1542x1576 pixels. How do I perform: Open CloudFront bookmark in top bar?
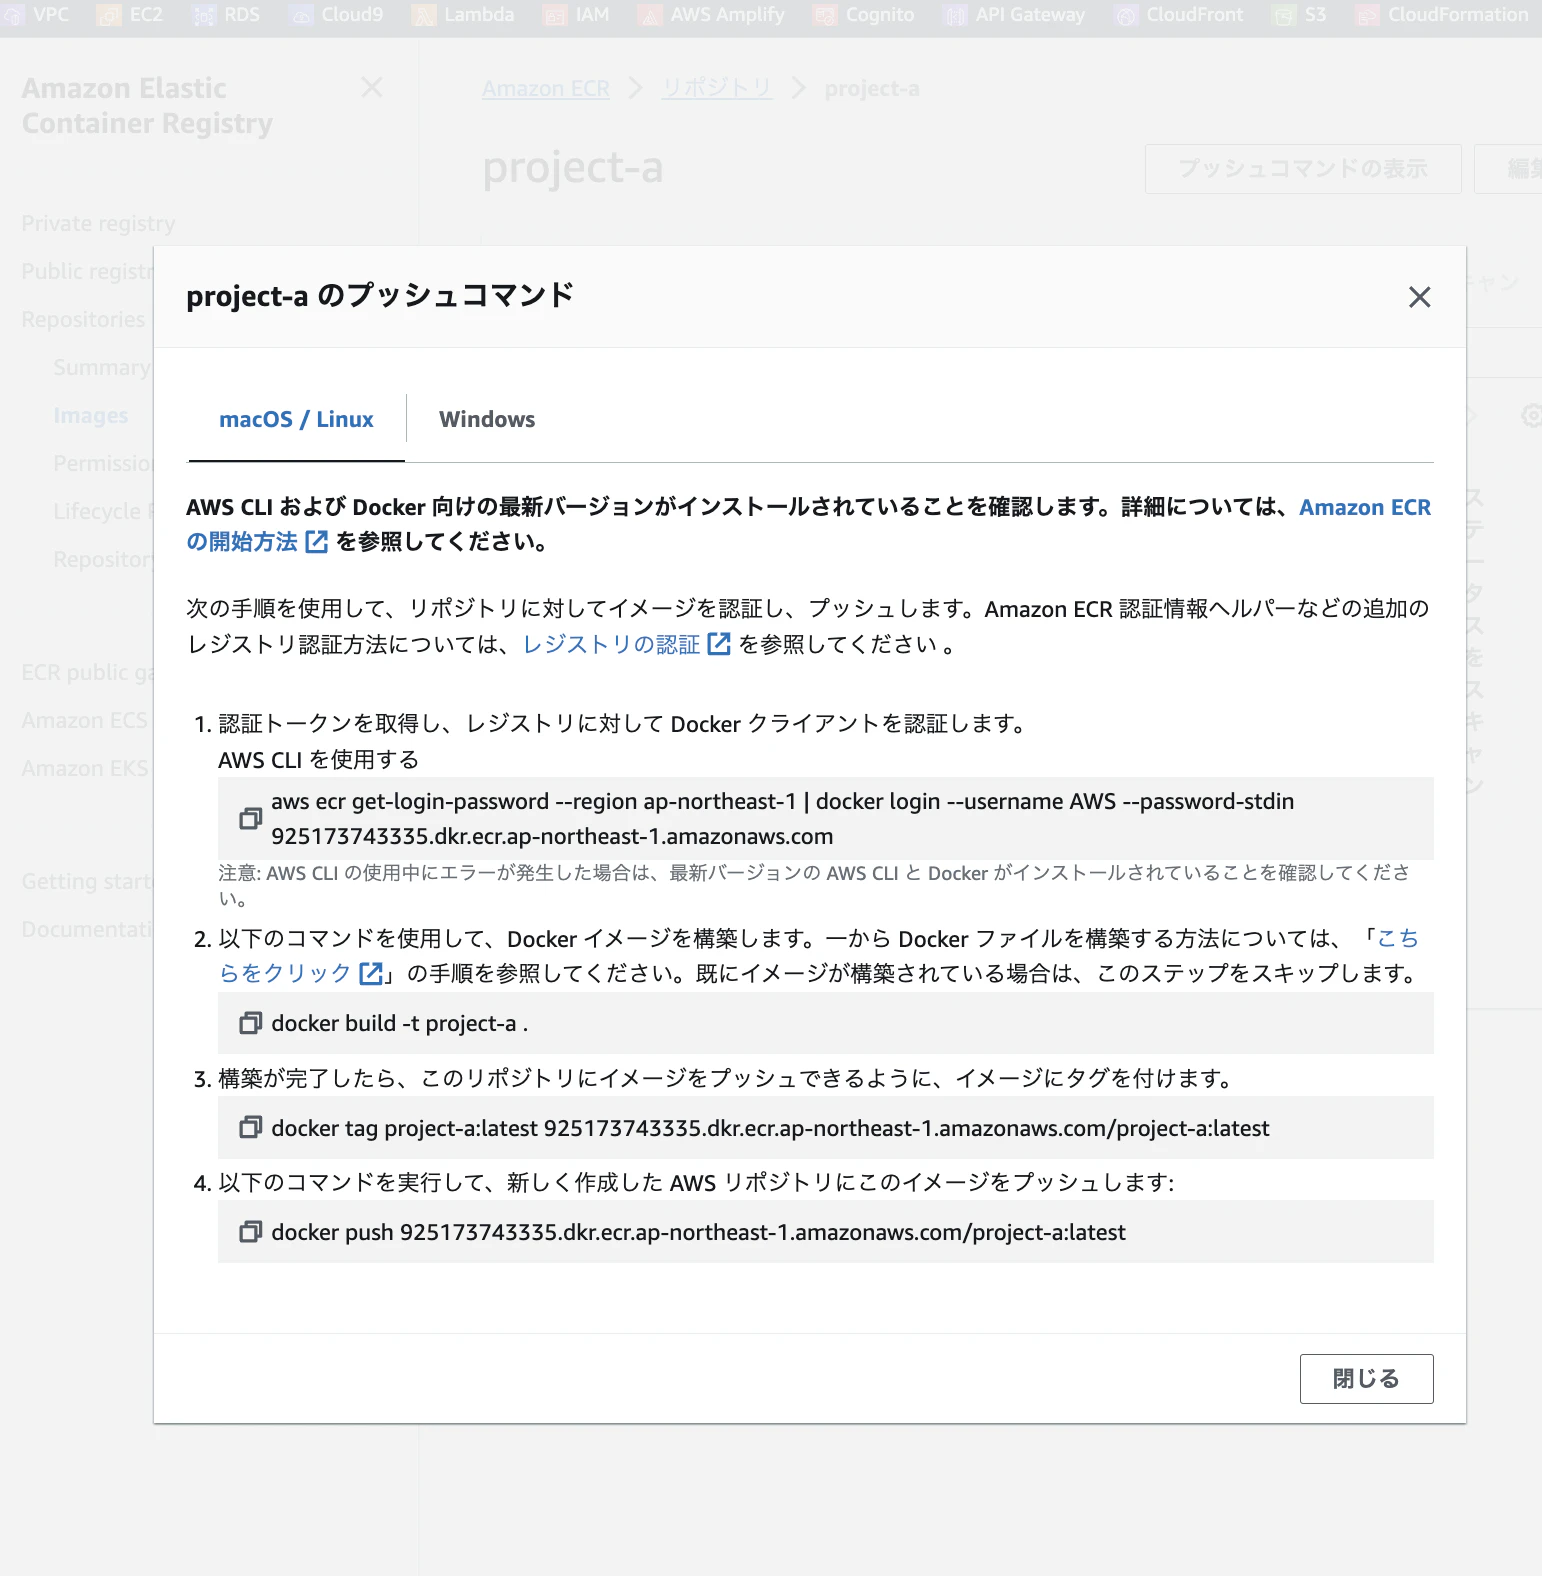[1180, 15]
